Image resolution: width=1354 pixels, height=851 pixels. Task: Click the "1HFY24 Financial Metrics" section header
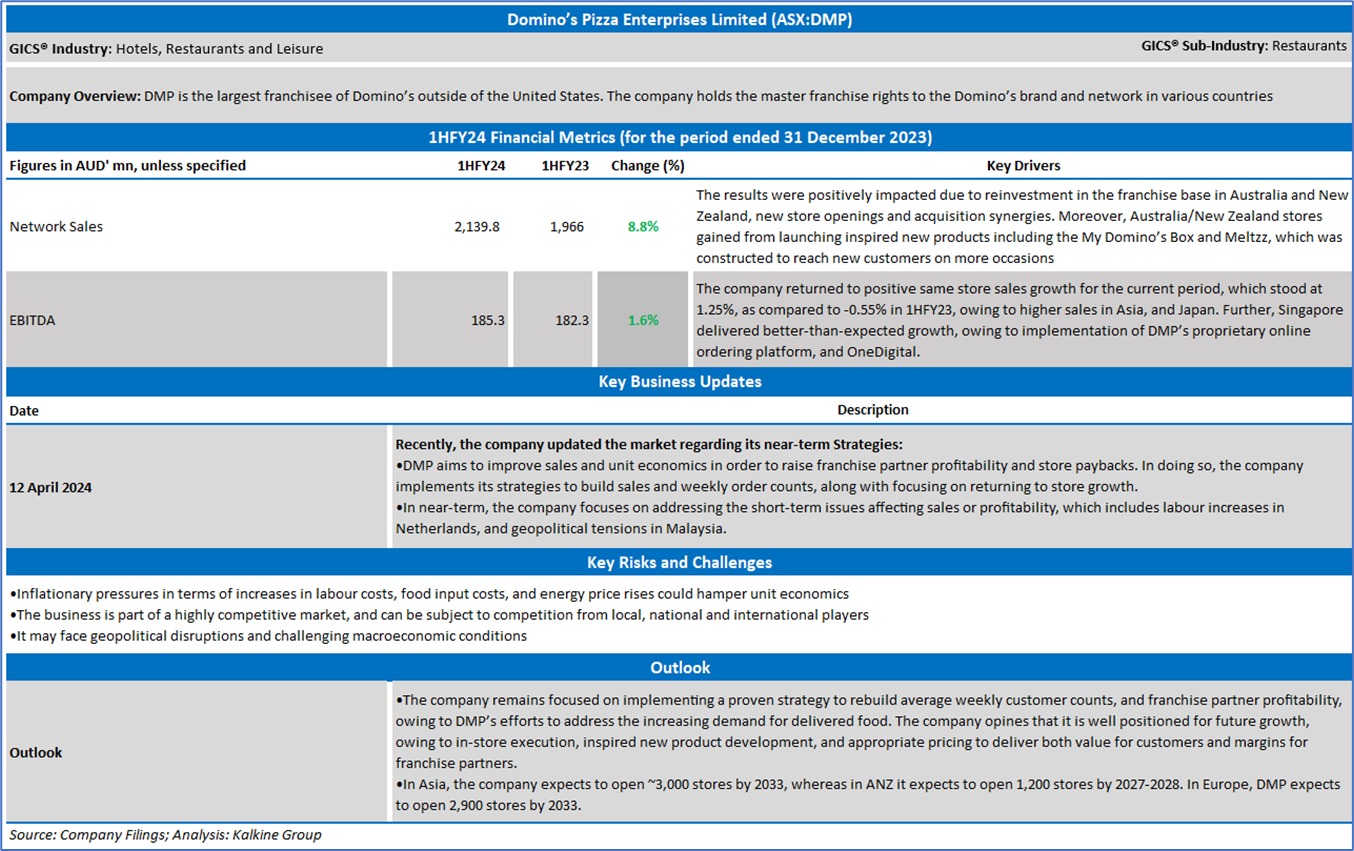tap(678, 137)
